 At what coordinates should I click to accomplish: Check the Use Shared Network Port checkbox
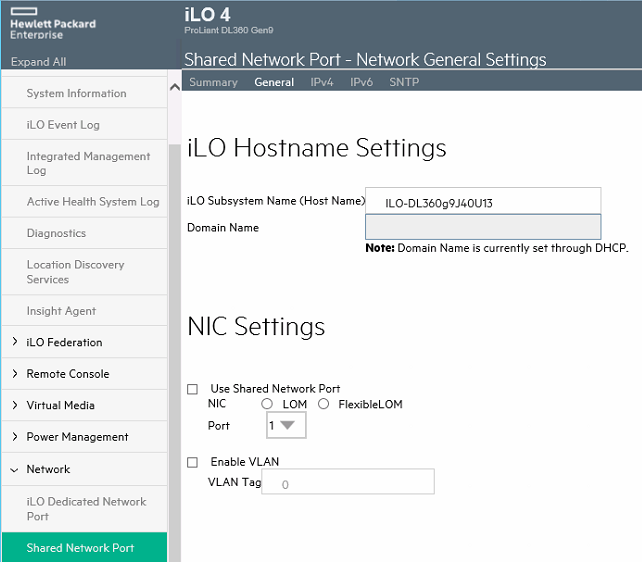(x=192, y=389)
